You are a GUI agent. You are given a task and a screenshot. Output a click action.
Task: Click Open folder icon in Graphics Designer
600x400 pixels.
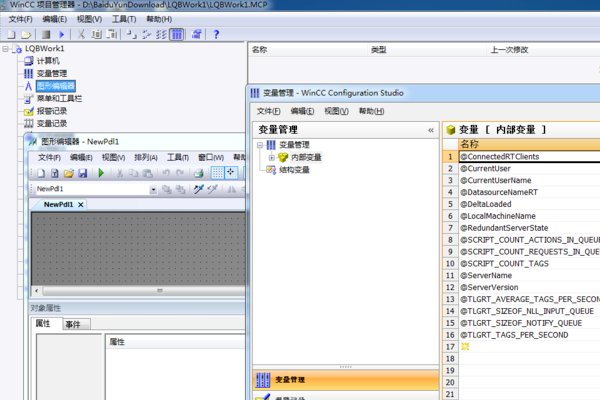tap(68, 173)
